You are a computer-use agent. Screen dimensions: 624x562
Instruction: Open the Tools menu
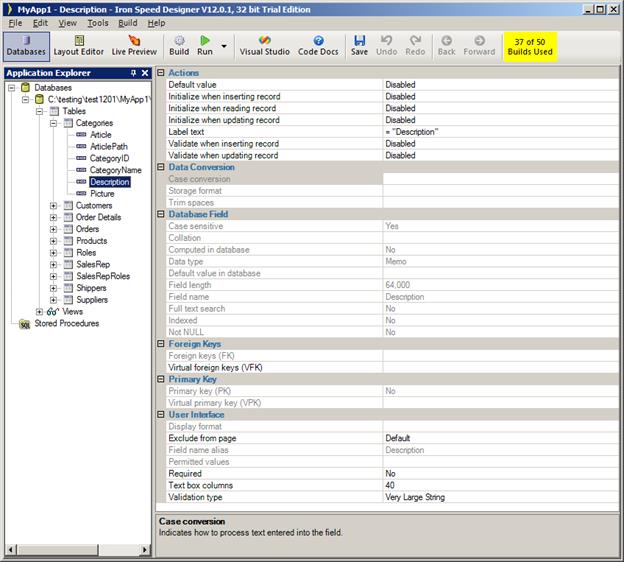click(97, 22)
